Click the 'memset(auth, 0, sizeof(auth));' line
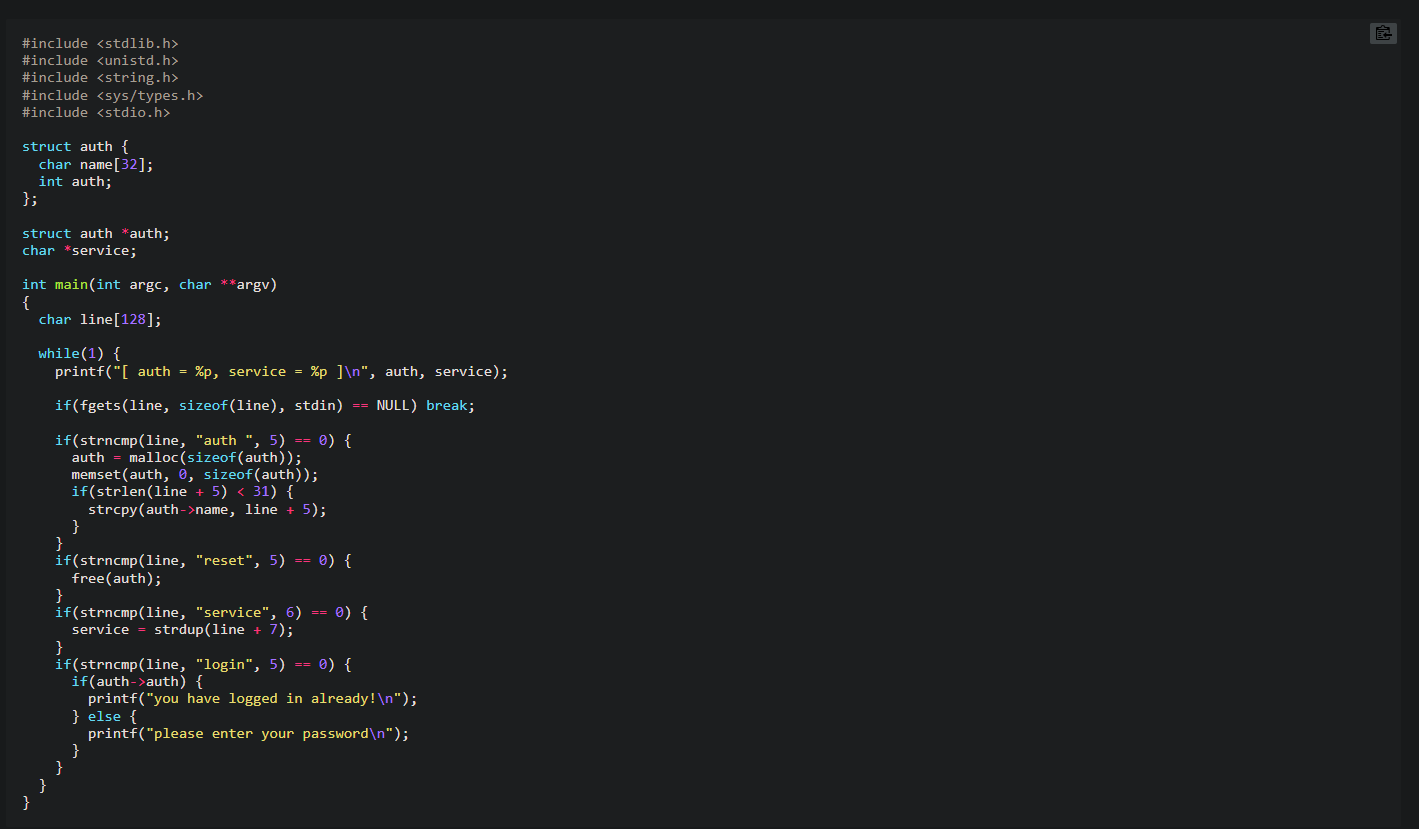 (195, 475)
